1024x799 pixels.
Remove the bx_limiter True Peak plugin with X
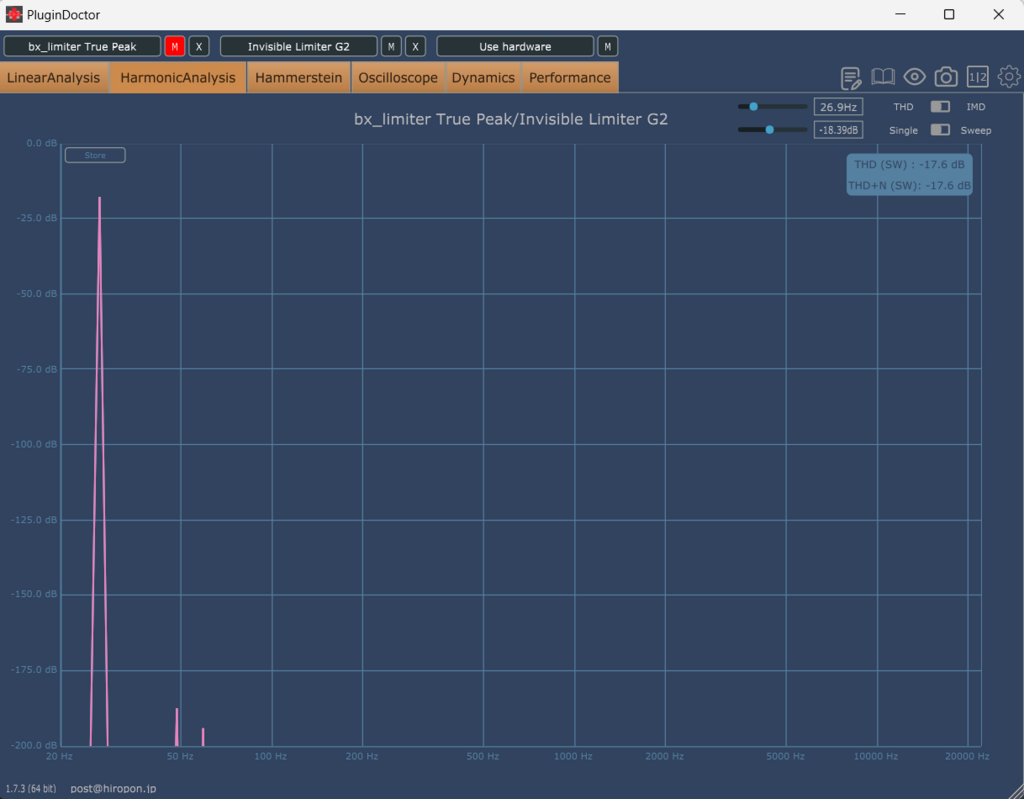(x=199, y=46)
